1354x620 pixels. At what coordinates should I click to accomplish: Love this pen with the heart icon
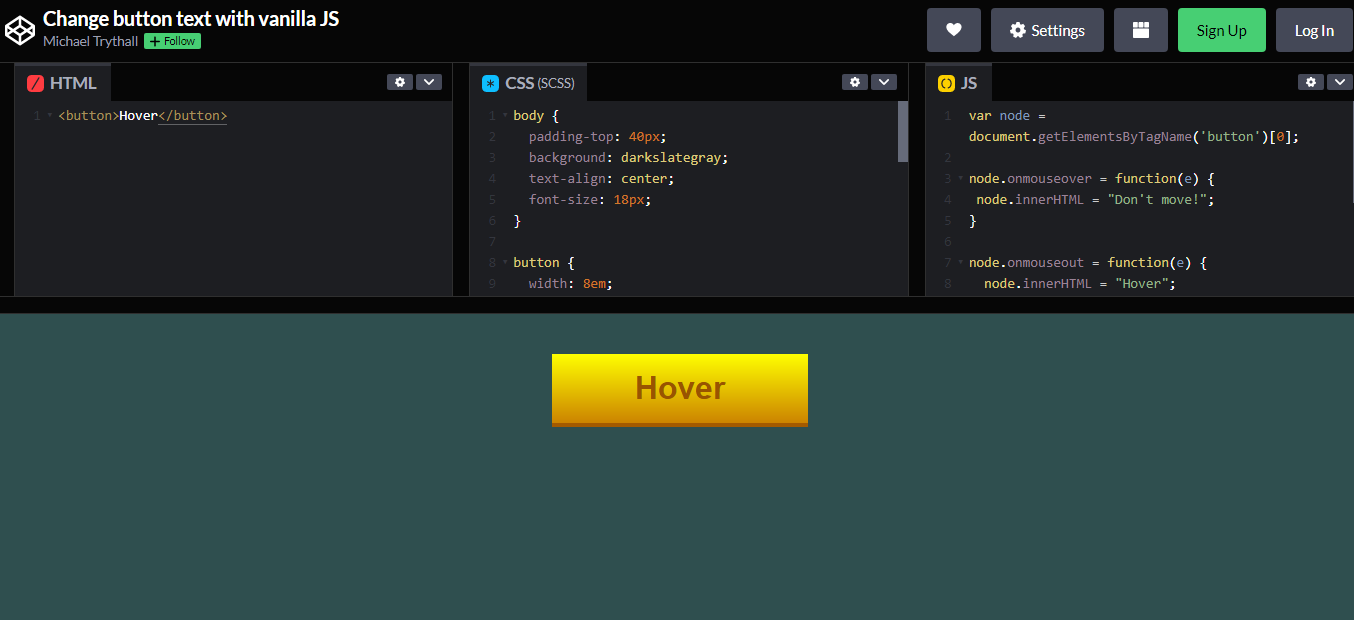[953, 29]
